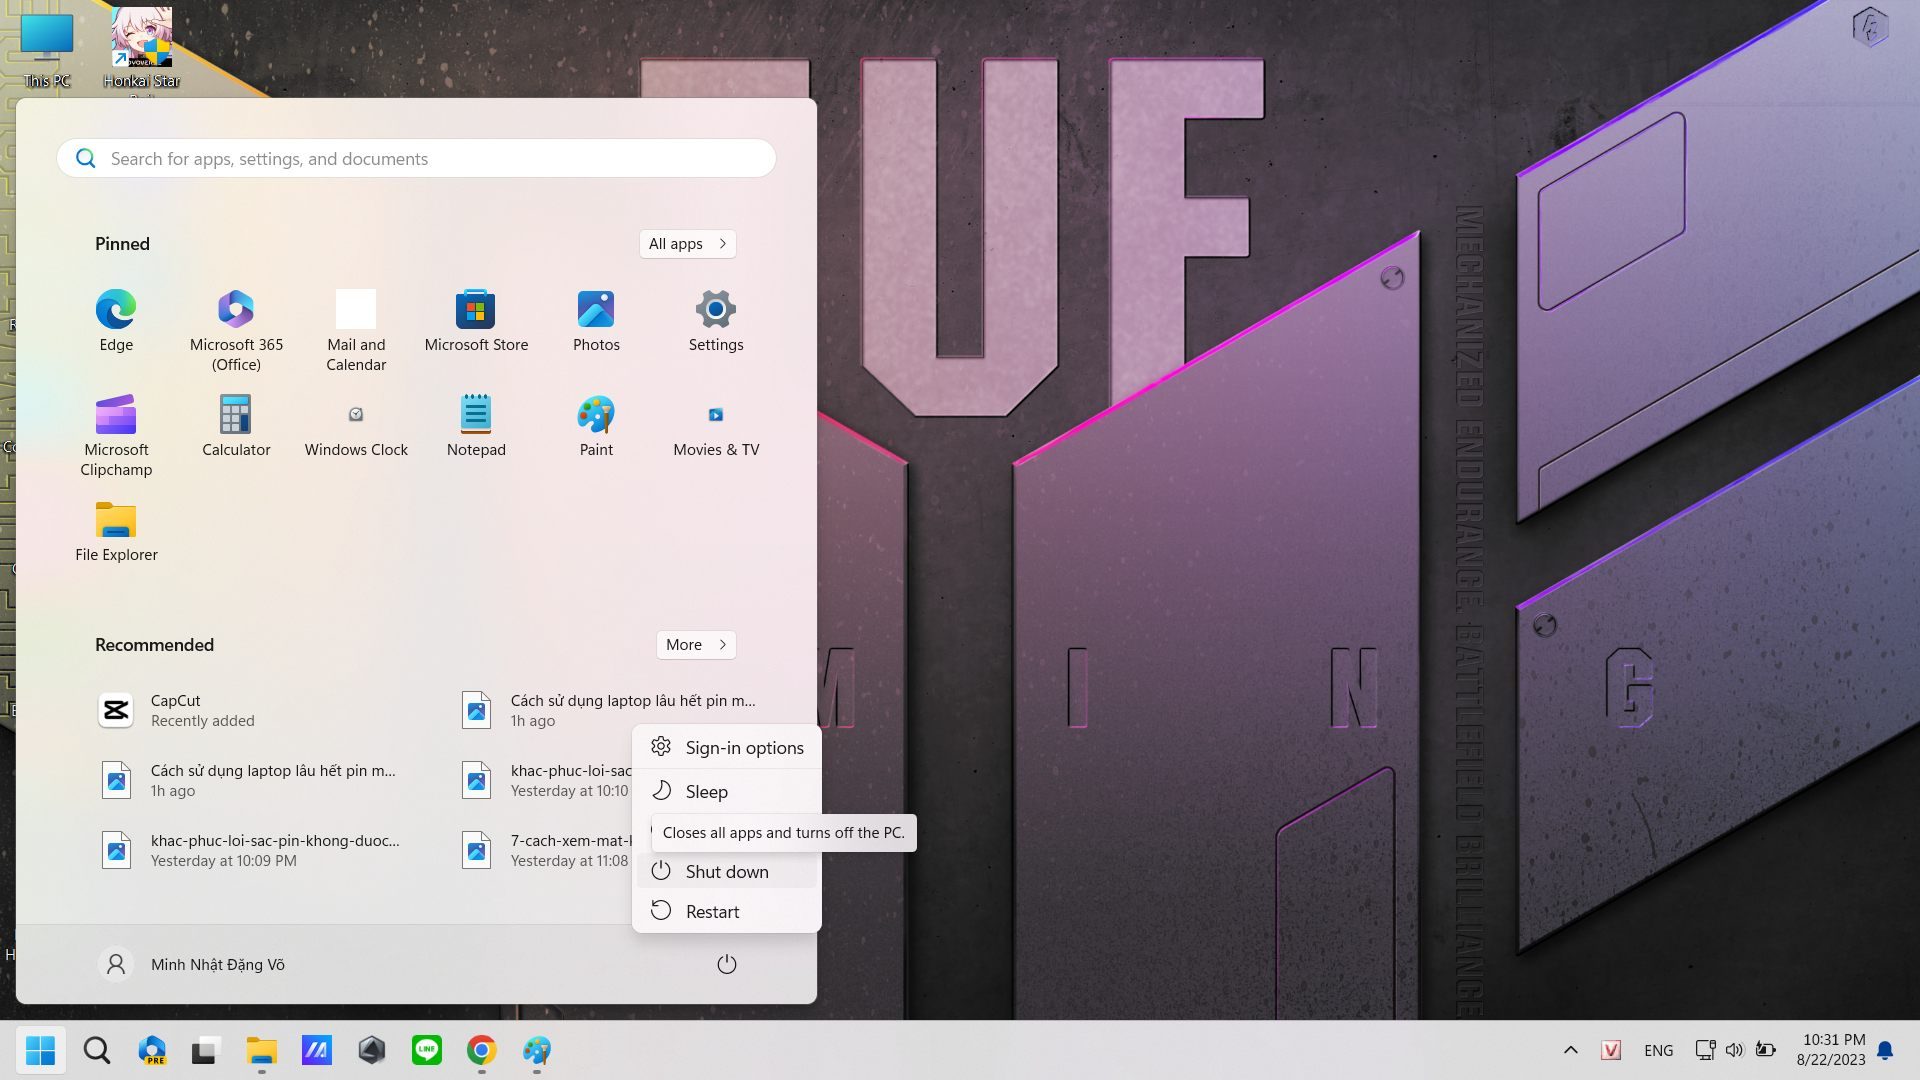This screenshot has width=1920, height=1080.
Task: Select Shut down from power menu
Action: click(727, 872)
